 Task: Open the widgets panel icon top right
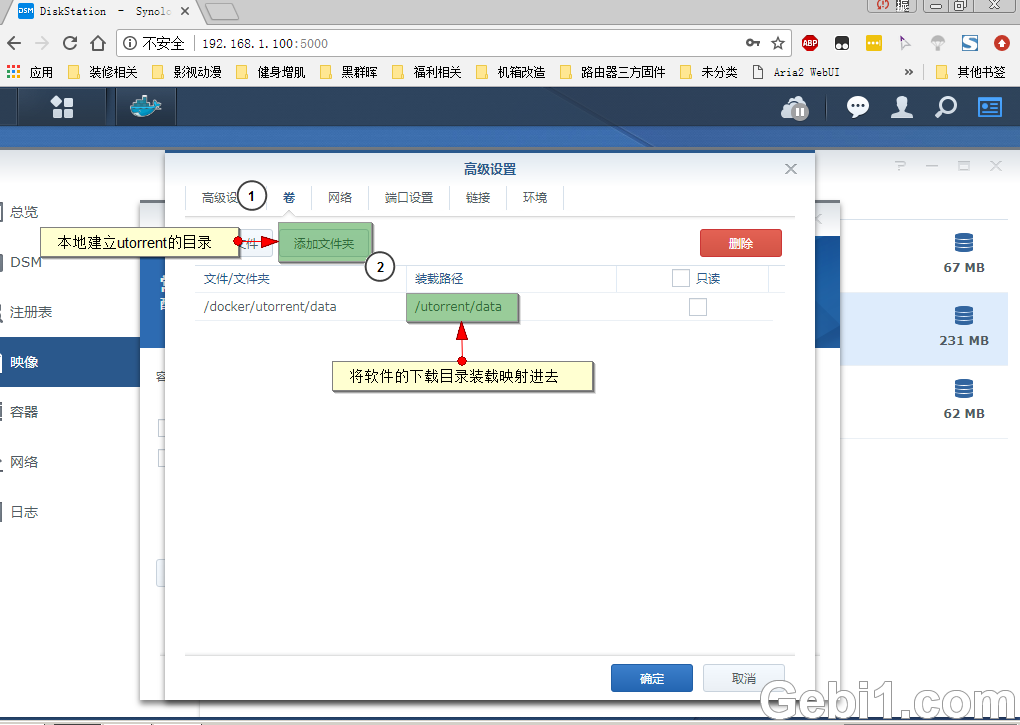[989, 107]
